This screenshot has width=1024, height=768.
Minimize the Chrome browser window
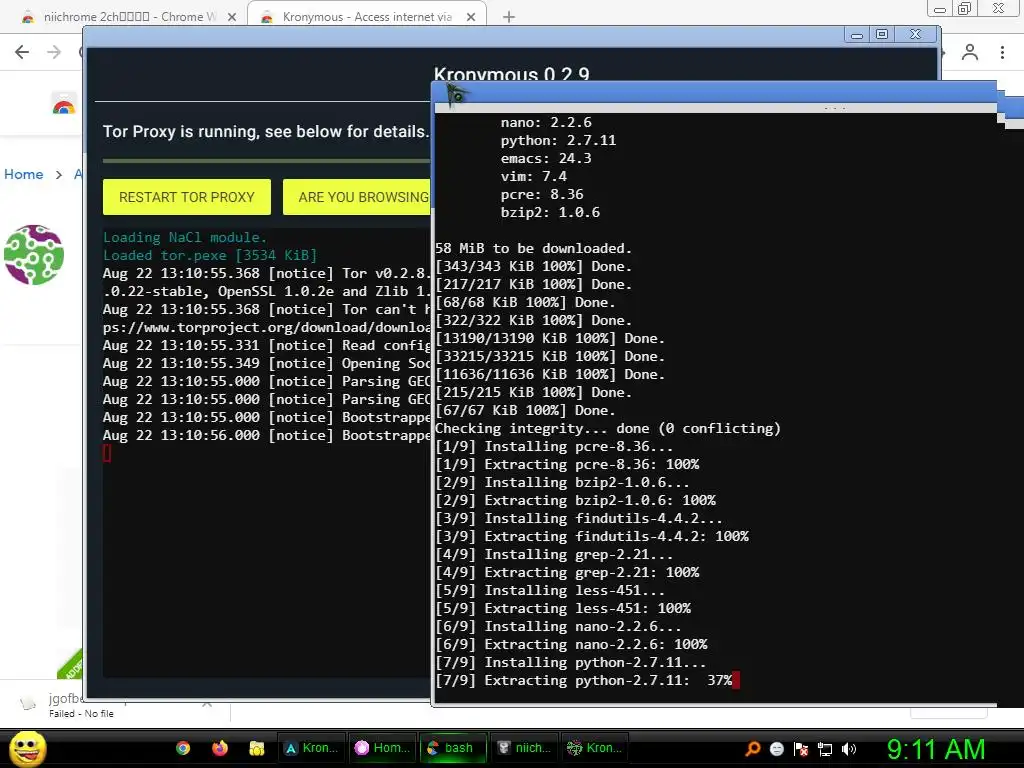(x=940, y=8)
